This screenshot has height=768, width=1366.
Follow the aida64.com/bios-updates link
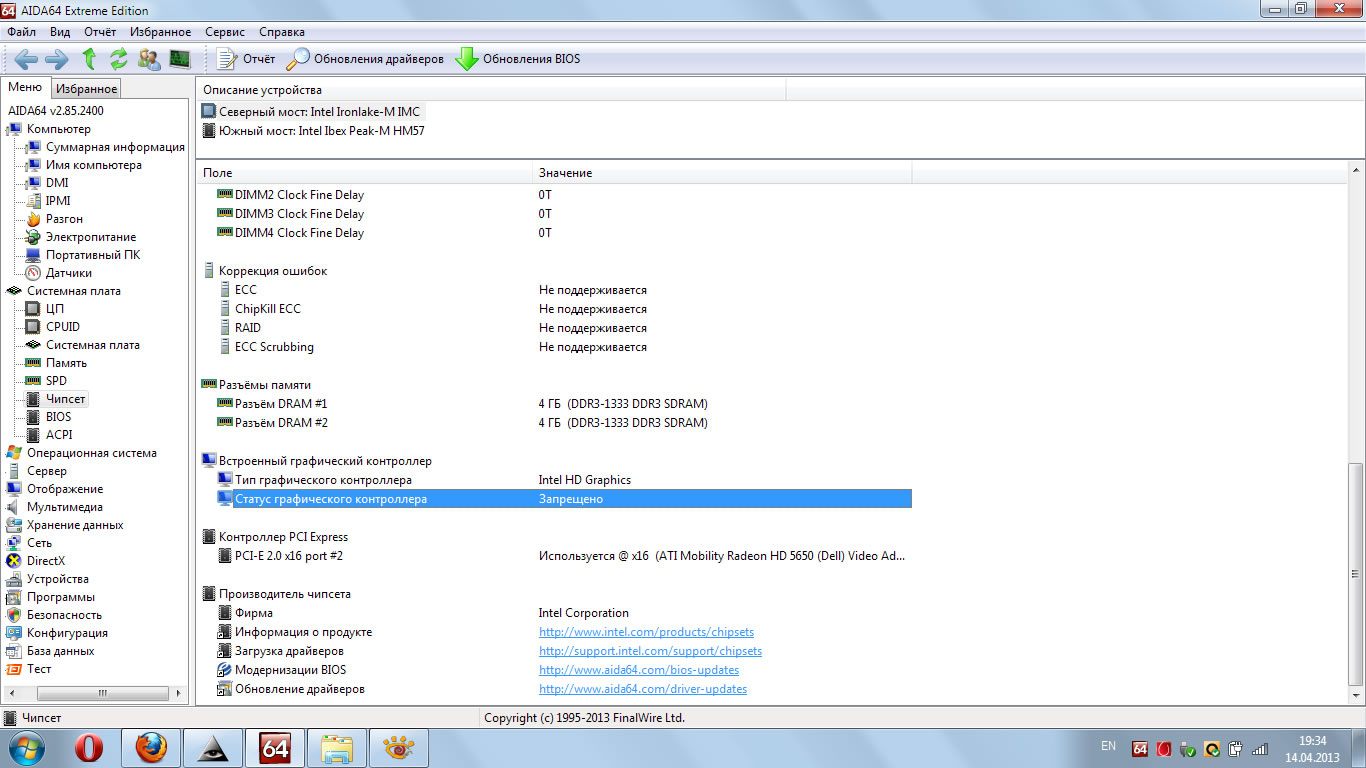tap(638, 670)
